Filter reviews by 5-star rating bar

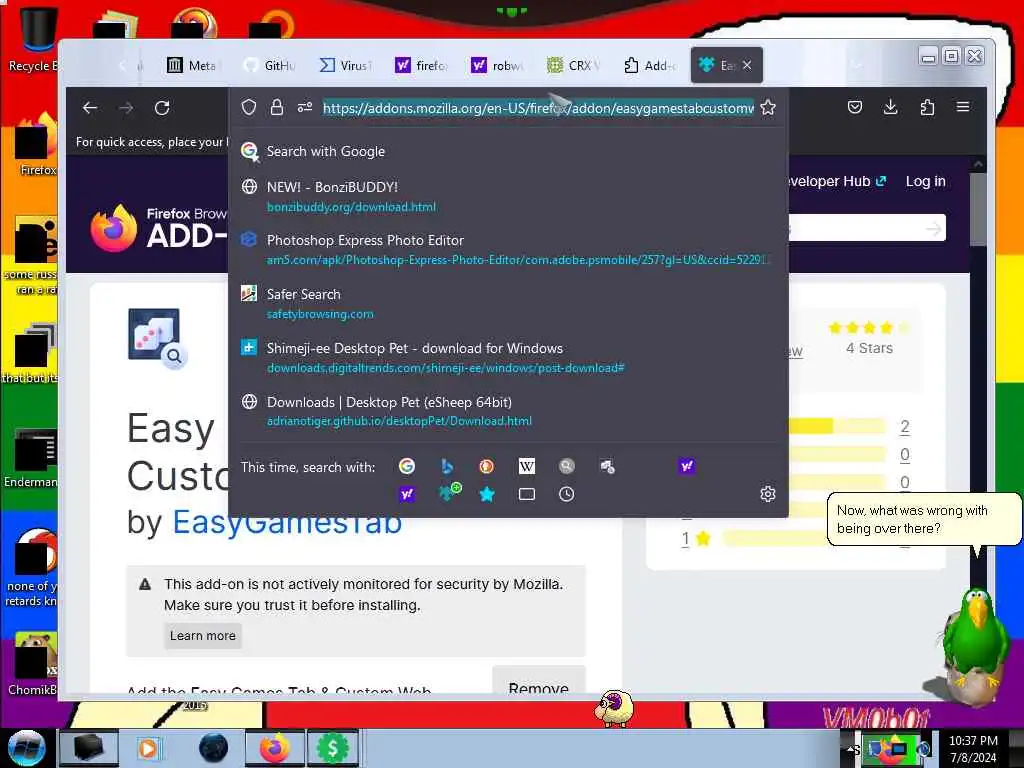(837, 426)
